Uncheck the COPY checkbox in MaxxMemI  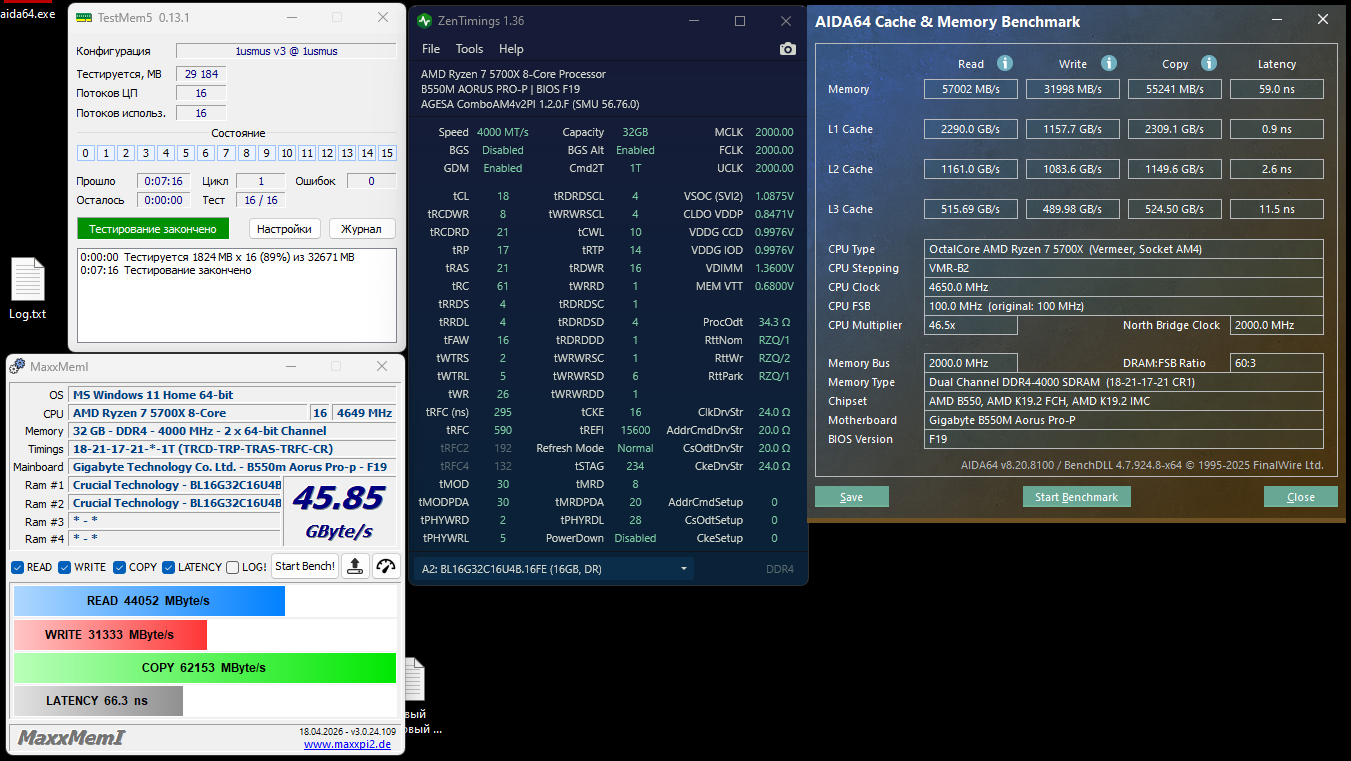(120, 567)
